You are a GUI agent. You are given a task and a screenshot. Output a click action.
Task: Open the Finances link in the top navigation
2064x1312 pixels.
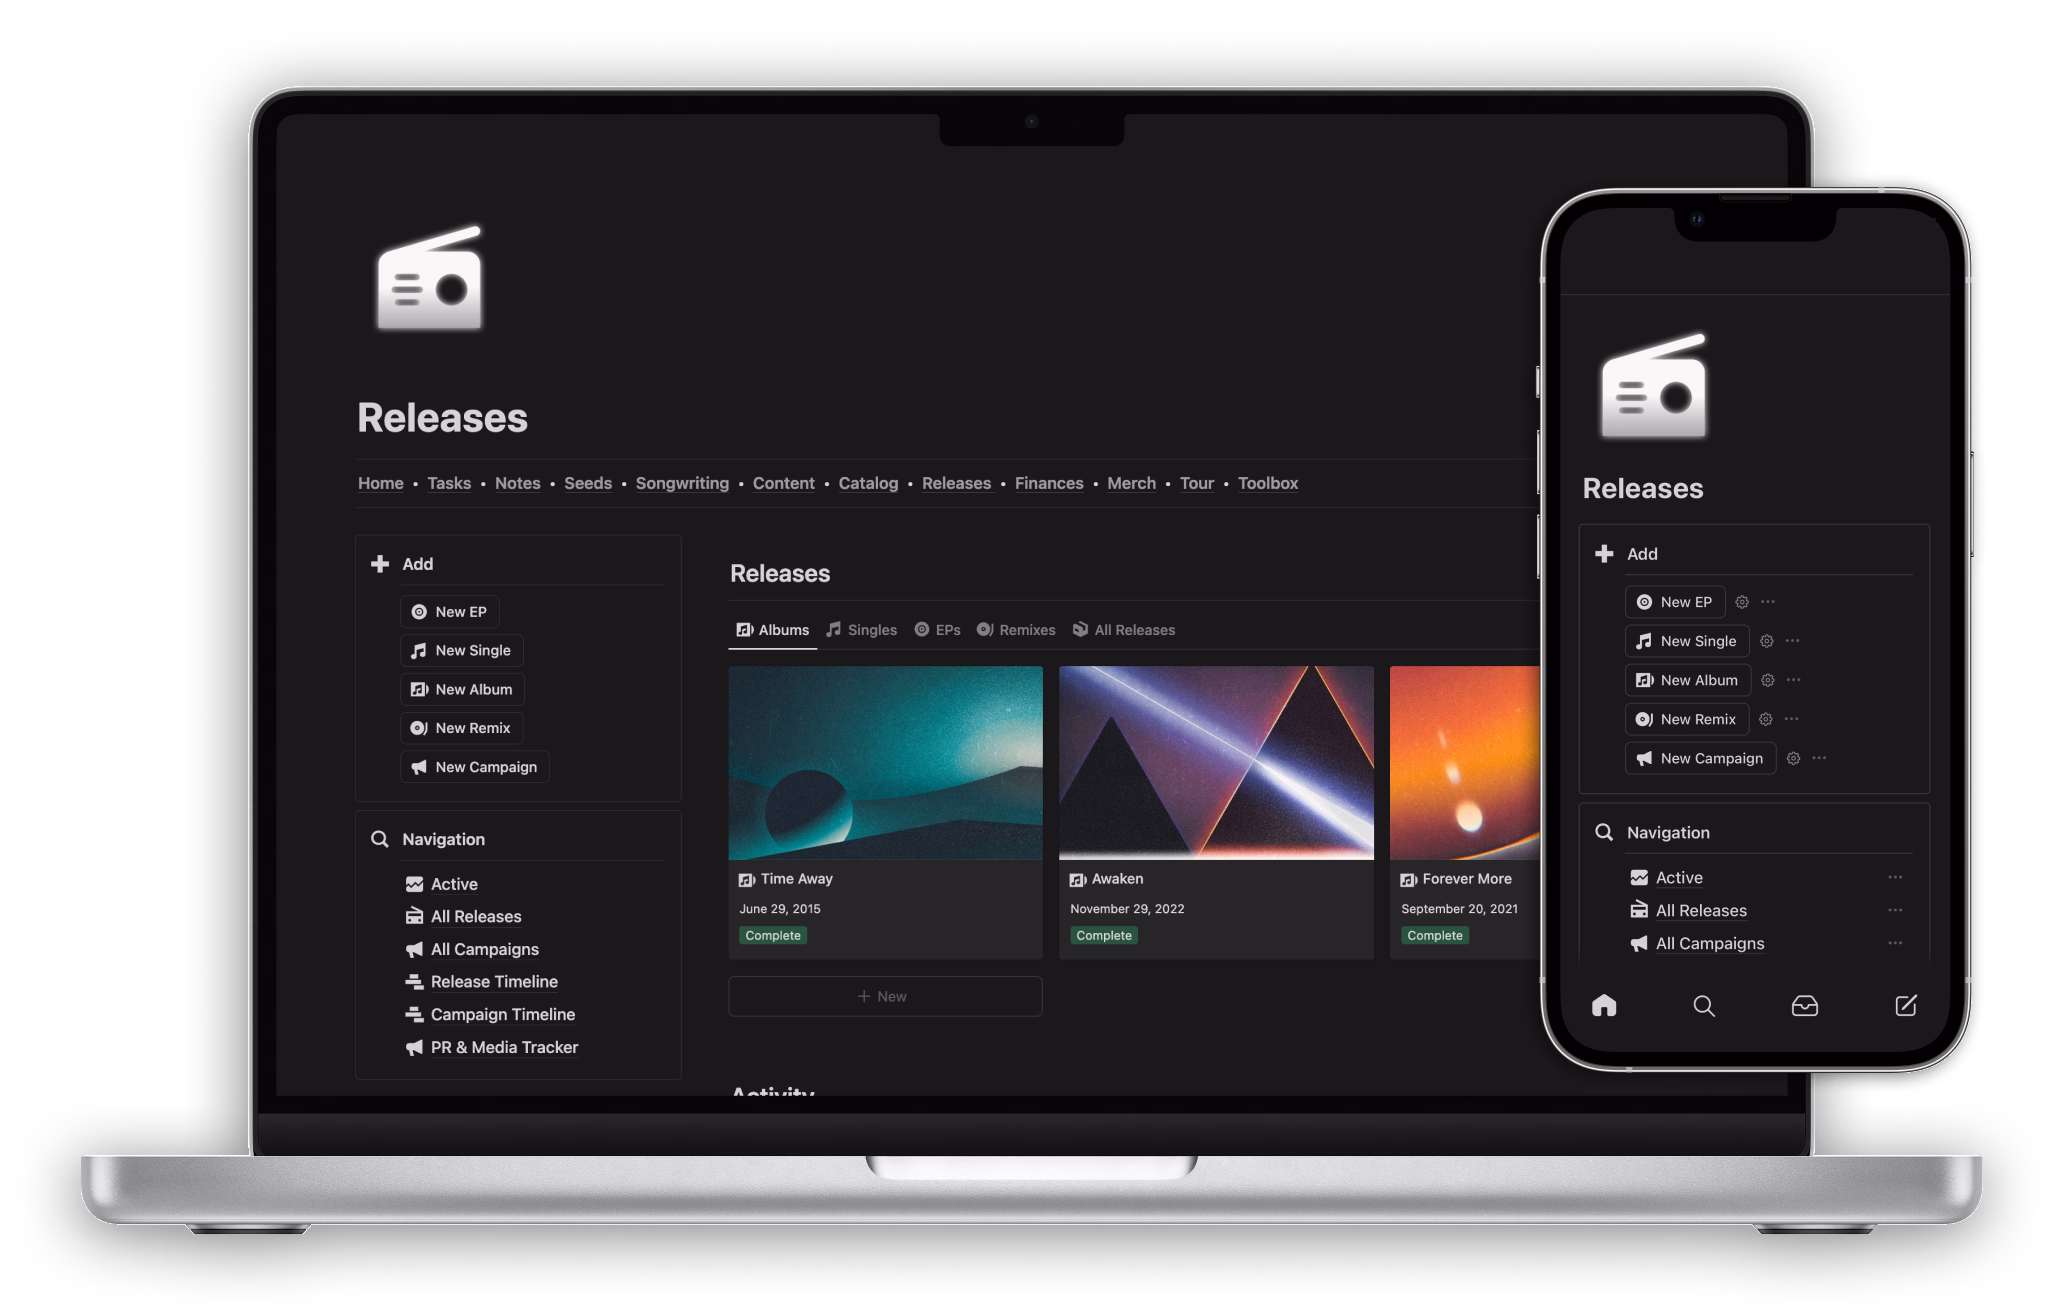1049,483
